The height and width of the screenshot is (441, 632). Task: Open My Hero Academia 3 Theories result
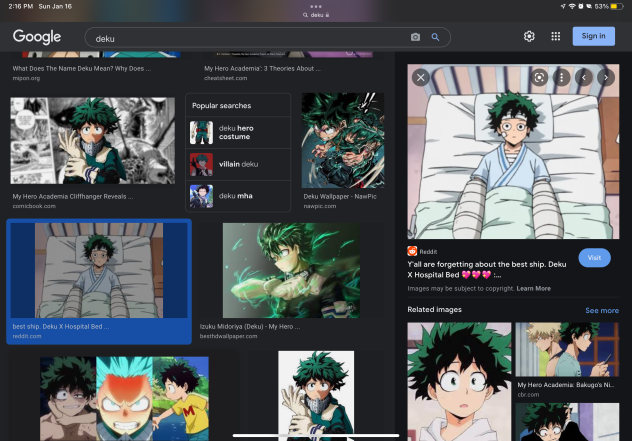[x=262, y=69]
